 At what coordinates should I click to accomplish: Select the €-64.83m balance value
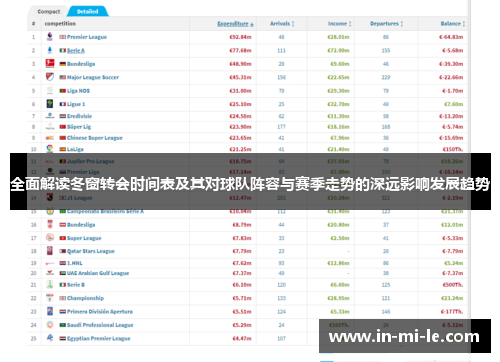click(x=451, y=37)
